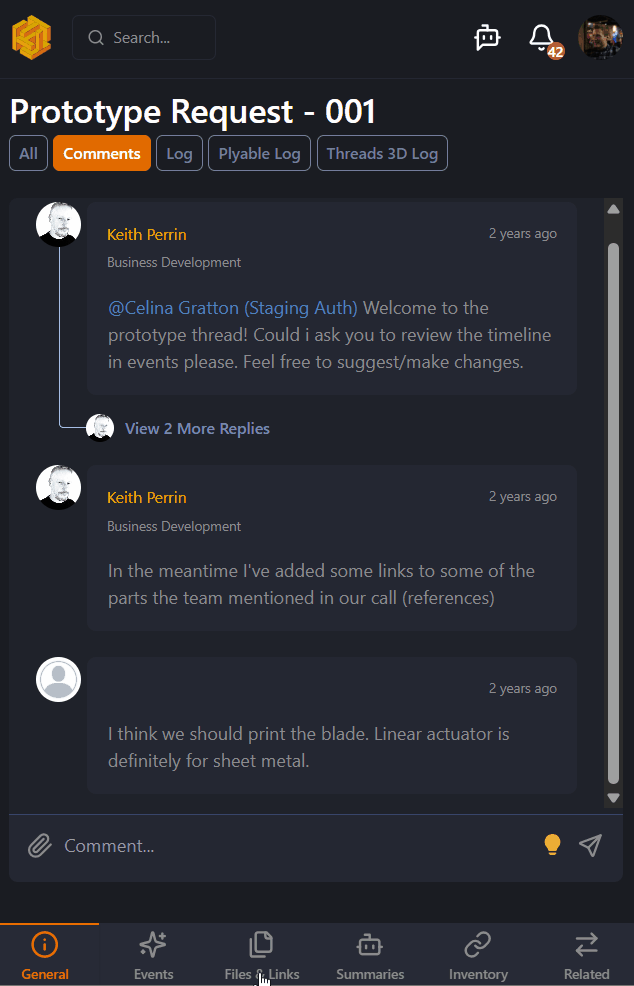
Task: Open notifications bell with 42 badge
Action: (542, 38)
